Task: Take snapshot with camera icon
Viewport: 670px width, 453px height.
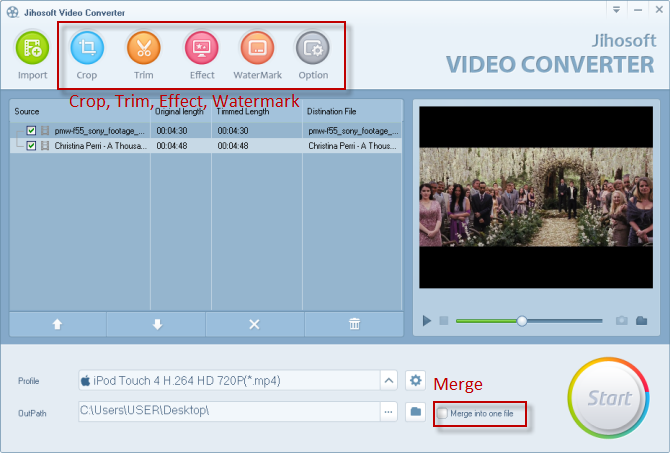Action: (621, 321)
